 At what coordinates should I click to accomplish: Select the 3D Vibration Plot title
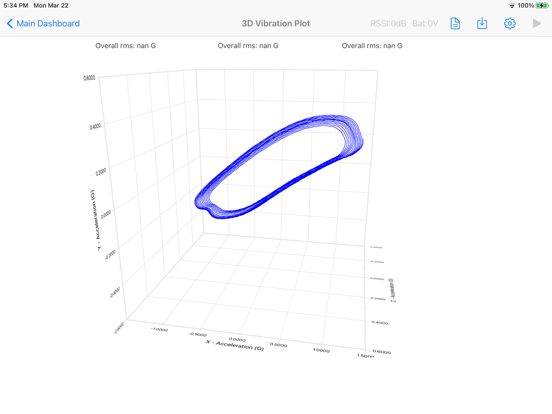pyautogui.click(x=276, y=24)
